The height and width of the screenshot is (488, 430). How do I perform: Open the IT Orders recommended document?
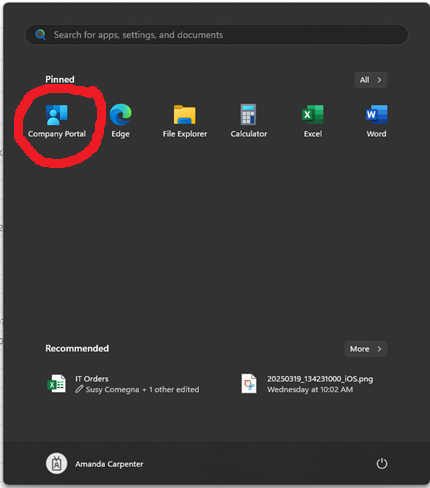tap(123, 384)
